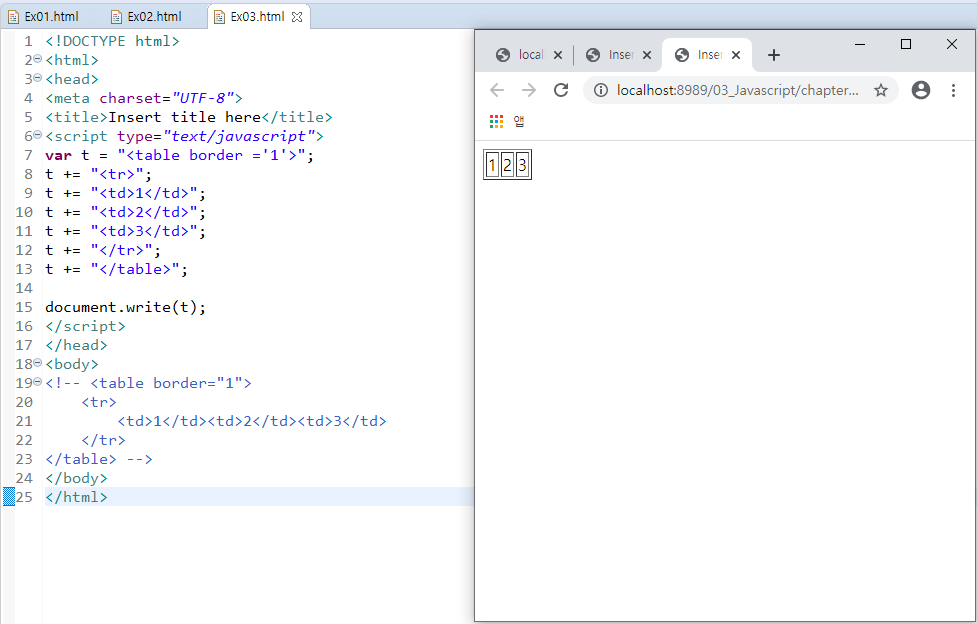Viewport: 977px width, 624px height.
Task: Click the browser forward arrow
Action: 529,90
